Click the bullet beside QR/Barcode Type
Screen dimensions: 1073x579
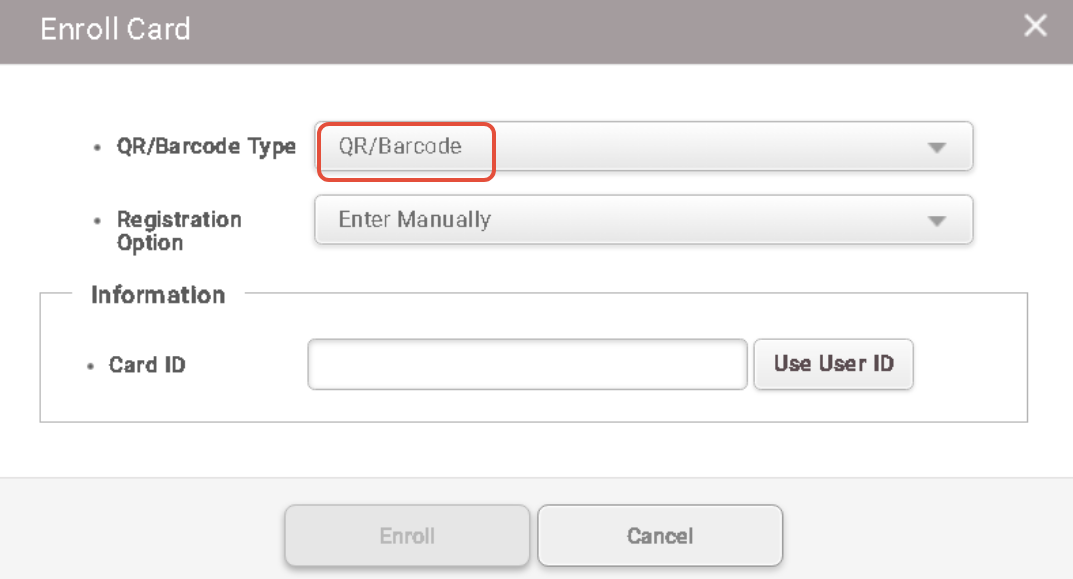point(97,148)
